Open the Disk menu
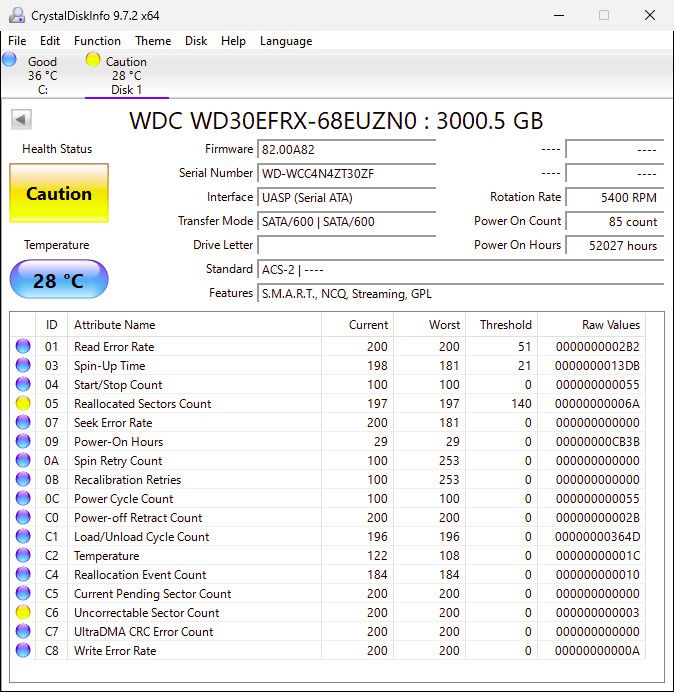This screenshot has width=674, height=692. (x=196, y=41)
